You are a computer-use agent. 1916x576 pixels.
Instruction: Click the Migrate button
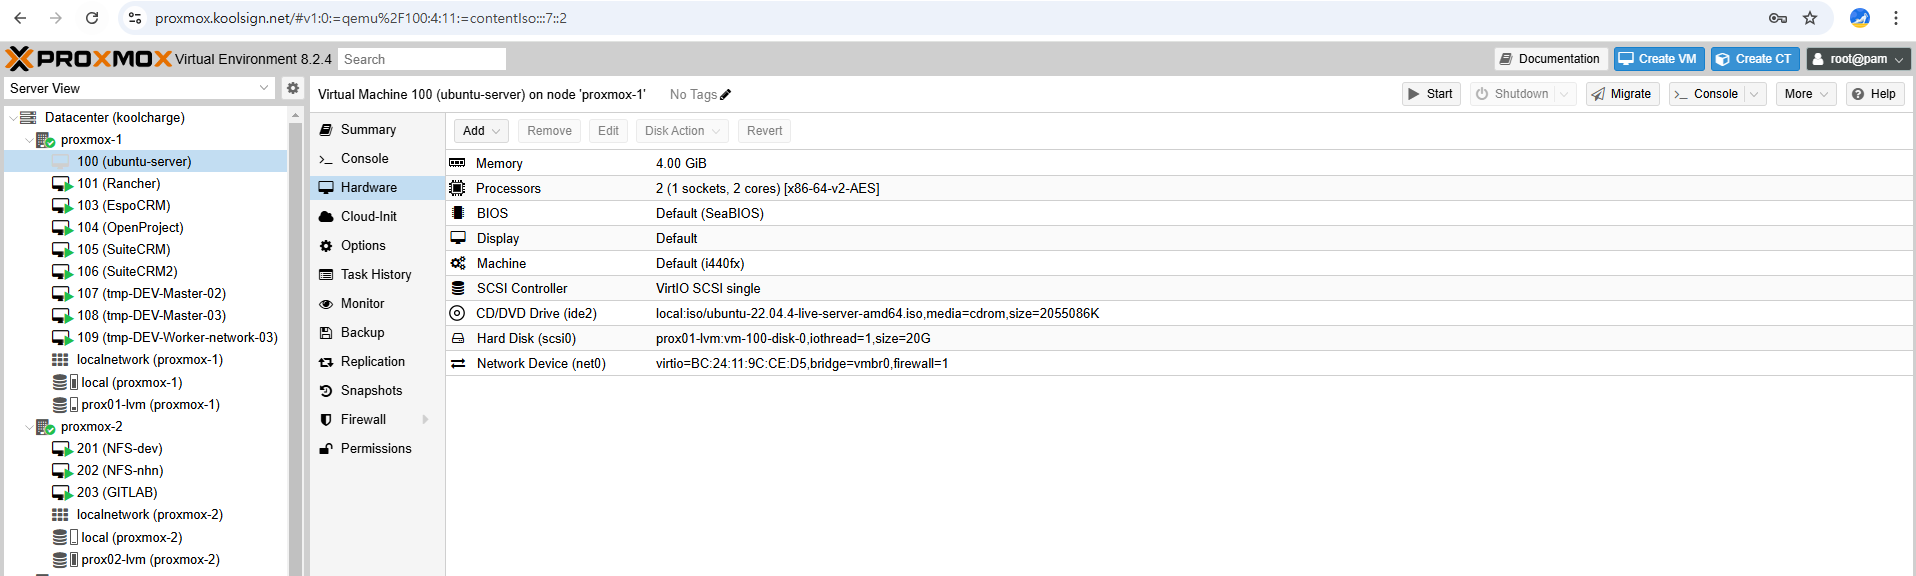[x=1622, y=94]
